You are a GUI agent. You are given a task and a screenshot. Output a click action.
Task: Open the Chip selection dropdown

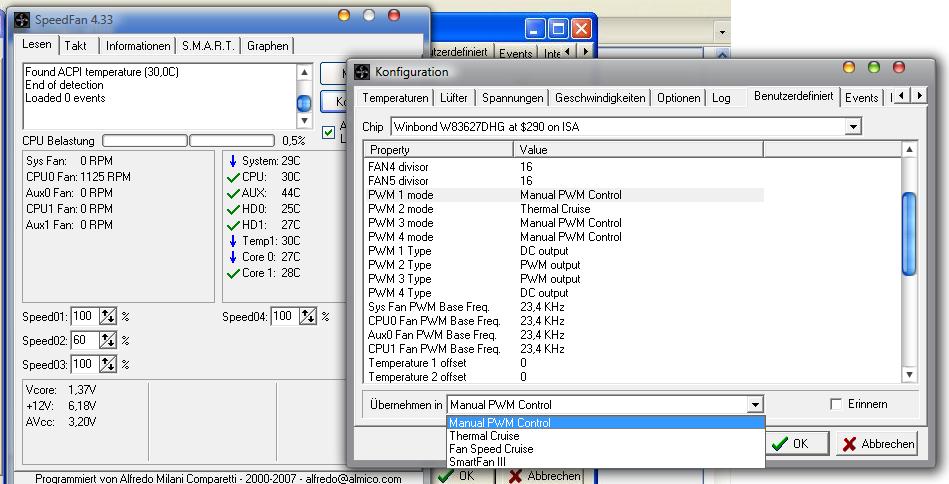click(x=853, y=127)
